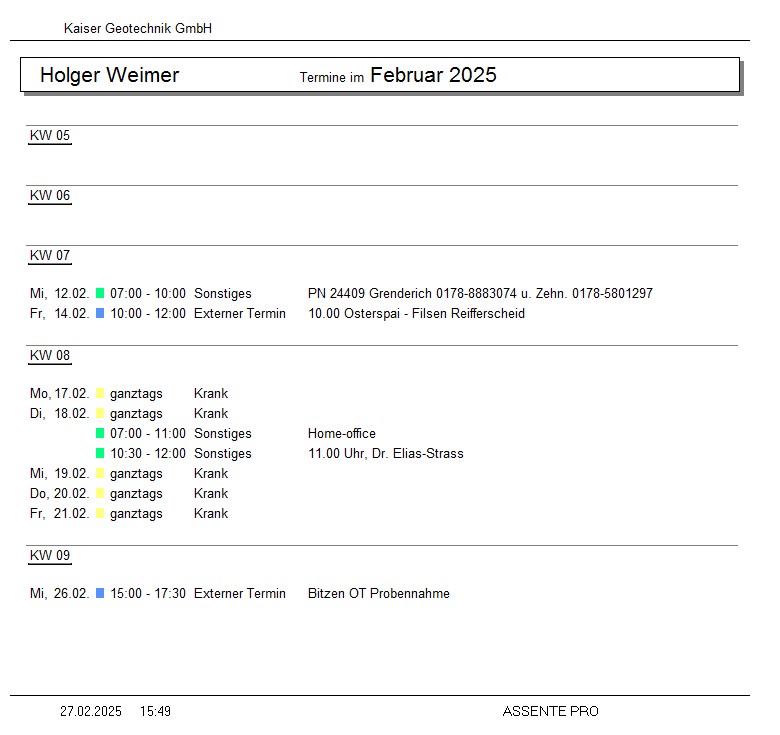Open the Osterspai - Filsen Reifferscheid appointment
Viewport: 780px width, 735px height.
pos(416,314)
